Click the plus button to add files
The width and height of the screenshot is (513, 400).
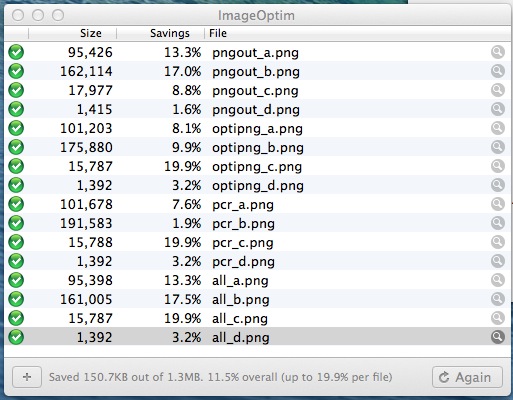27,377
